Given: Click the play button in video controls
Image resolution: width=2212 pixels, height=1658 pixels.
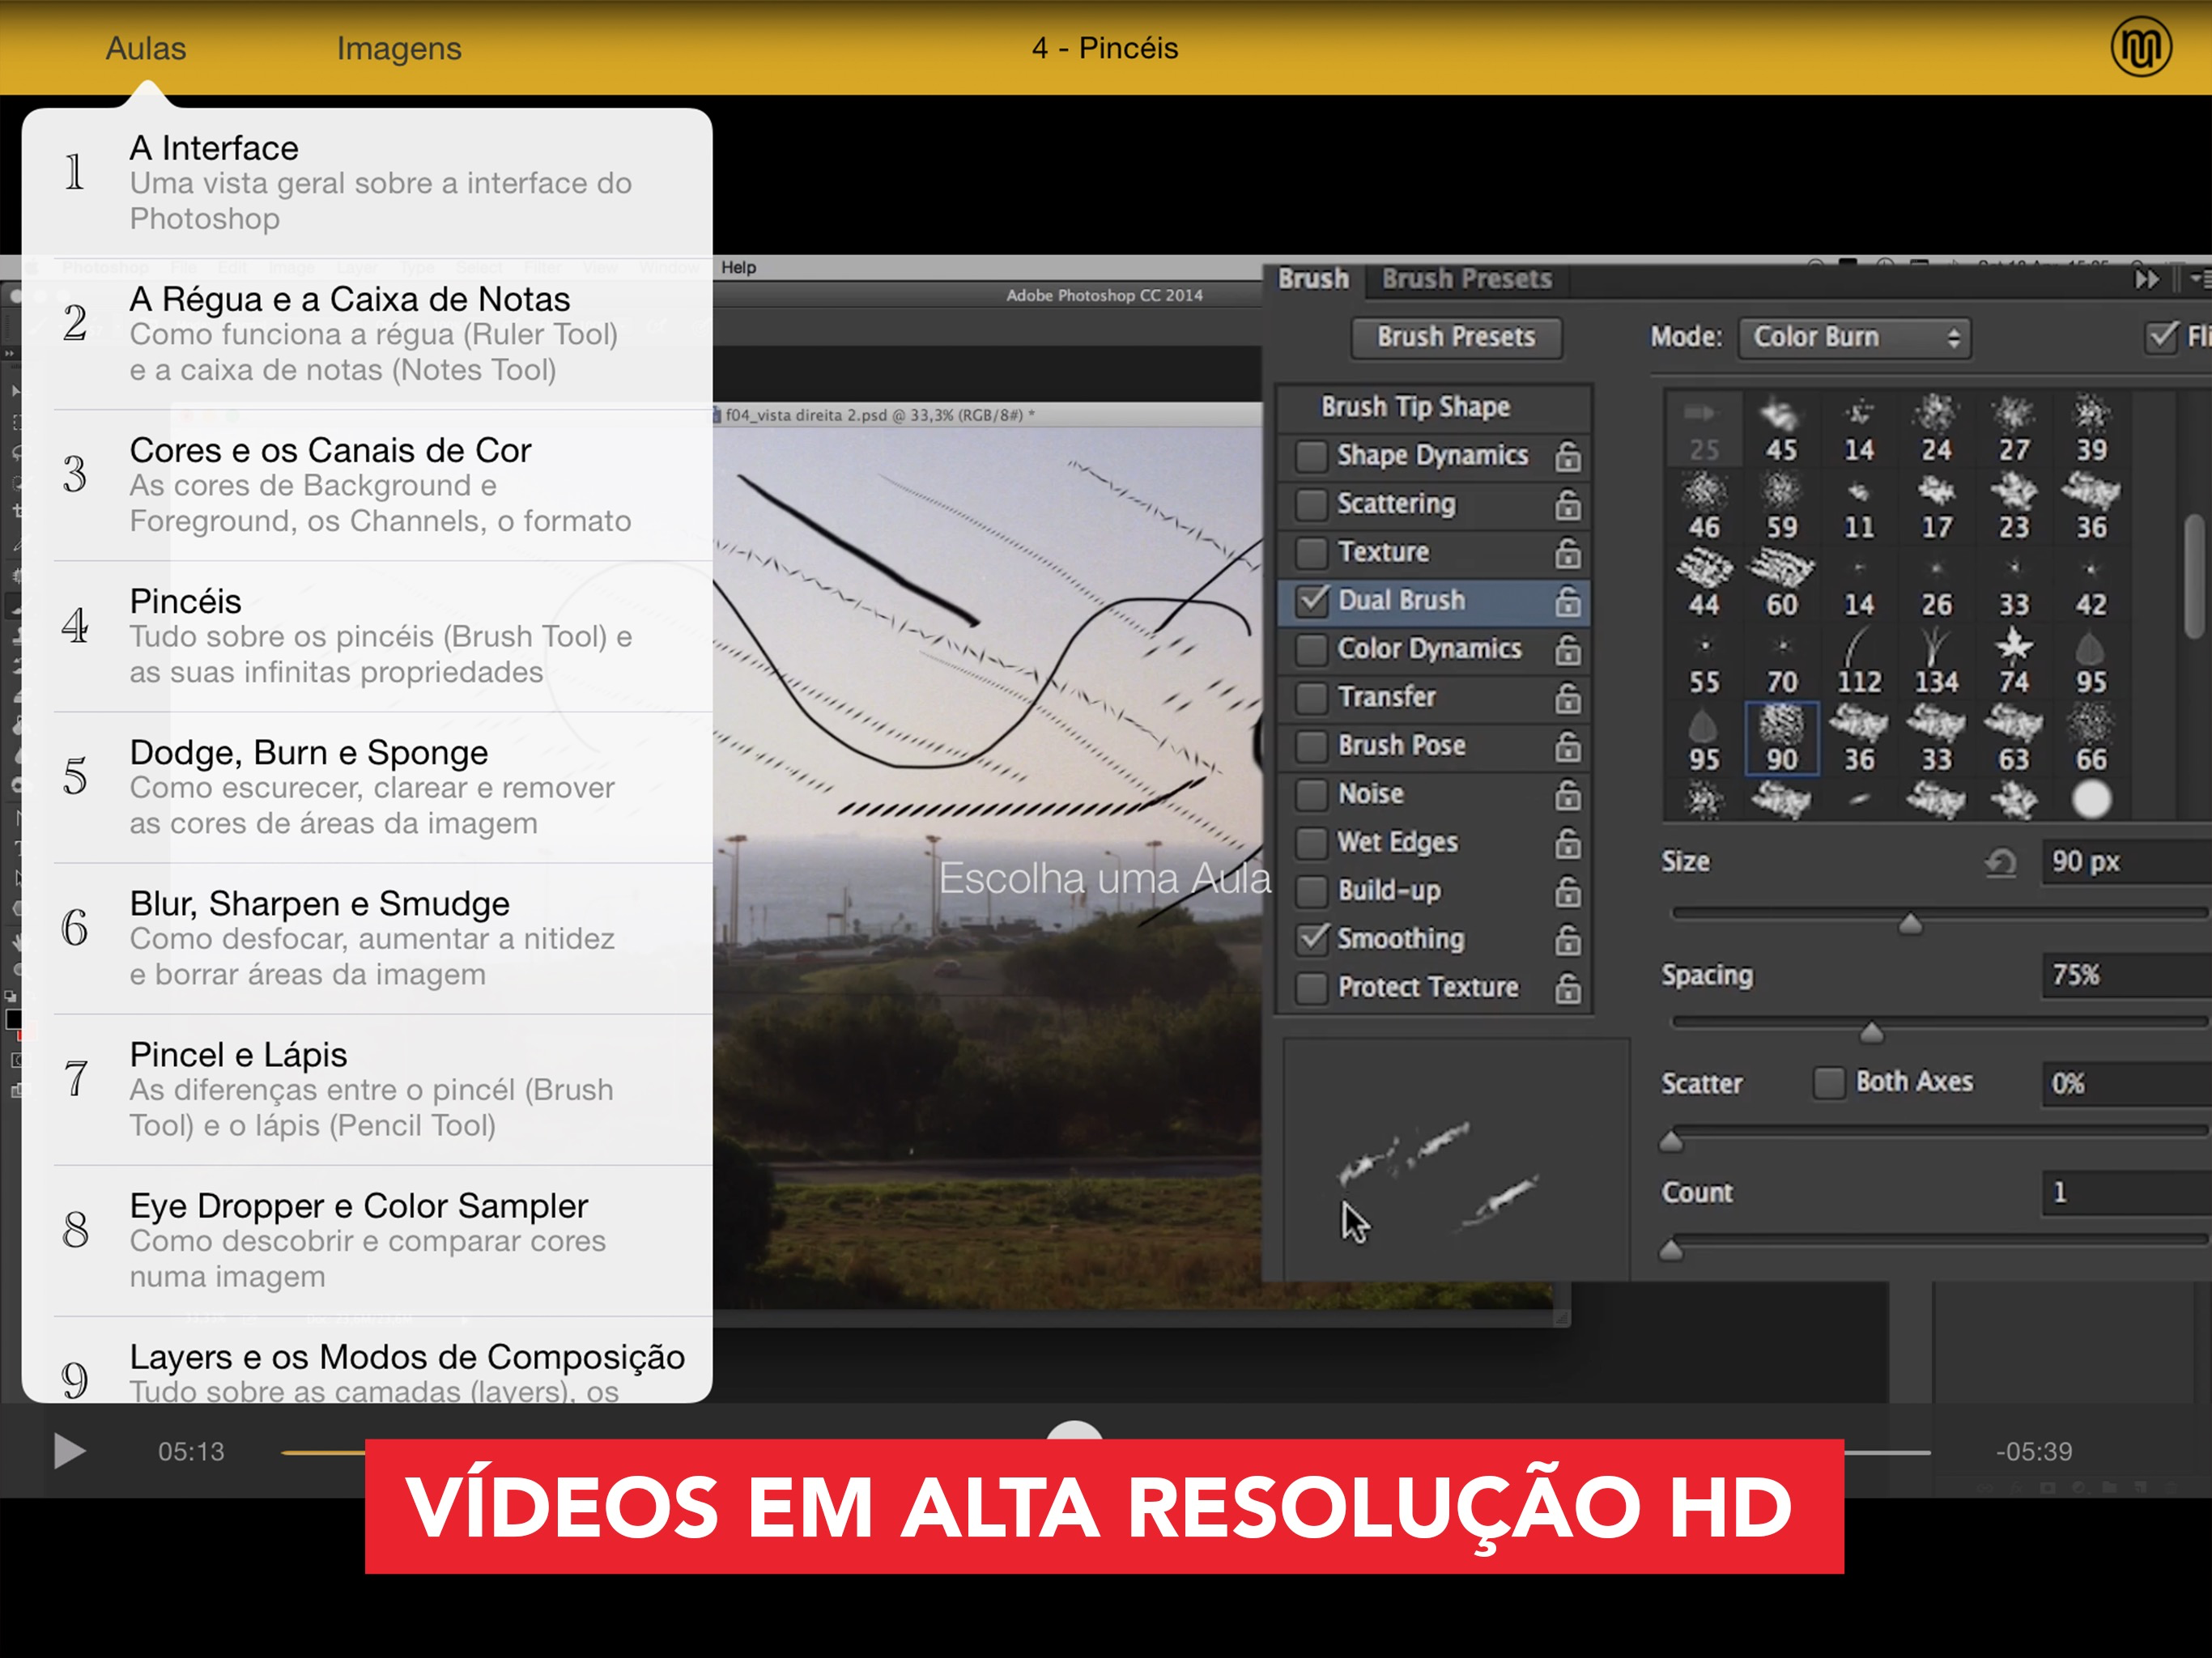Looking at the screenshot, I should click(x=68, y=1451).
